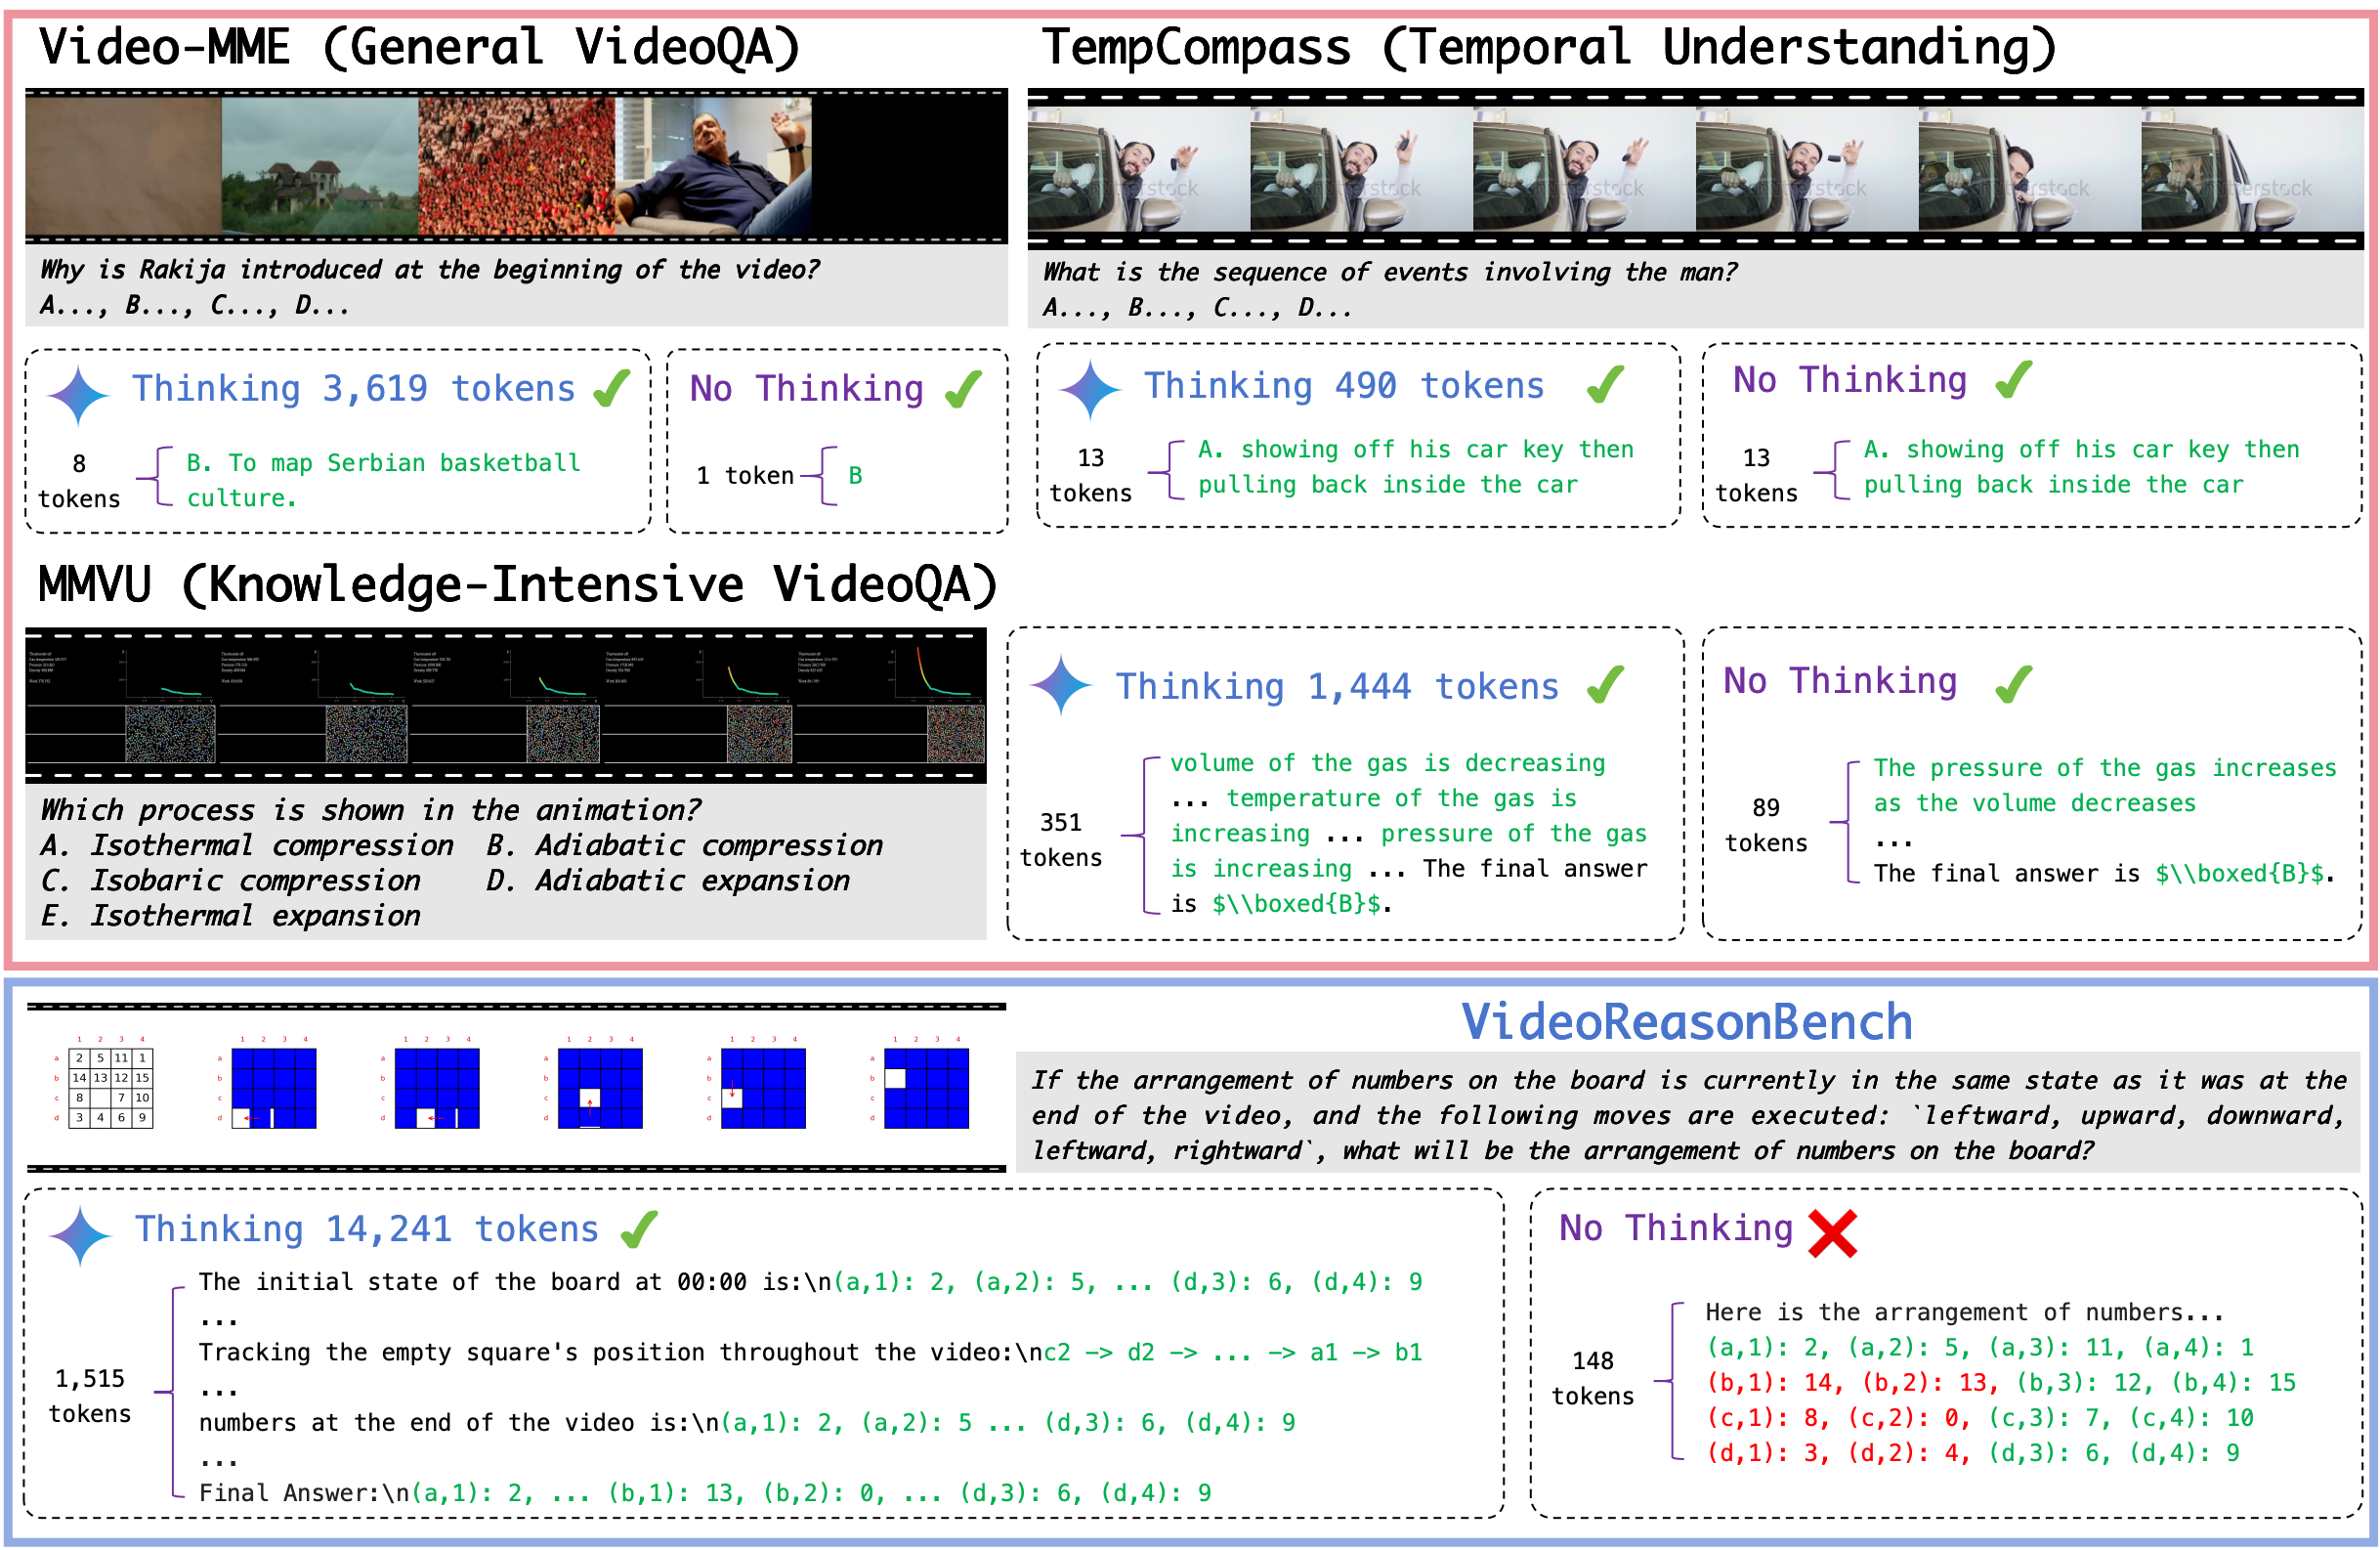Click the '1,515 tokens' label
This screenshot has height=1550, width=2380.
pos(90,1396)
